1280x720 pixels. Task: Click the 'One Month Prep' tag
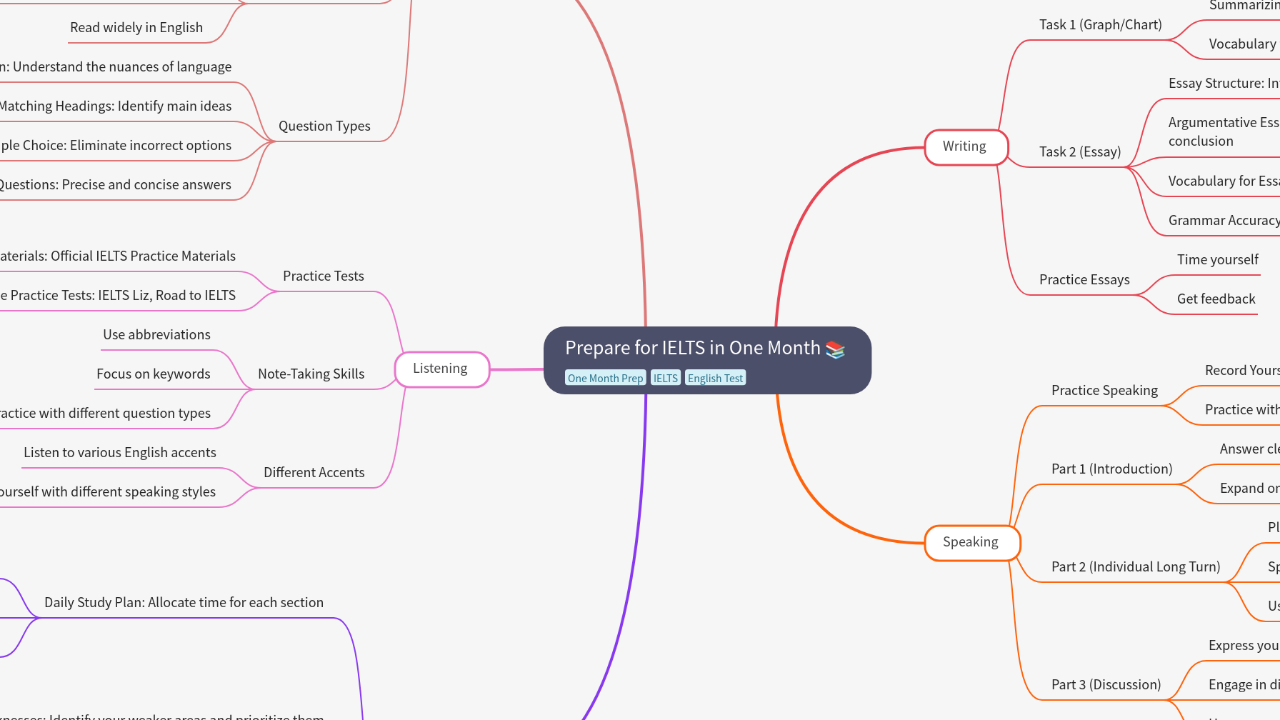(x=605, y=378)
